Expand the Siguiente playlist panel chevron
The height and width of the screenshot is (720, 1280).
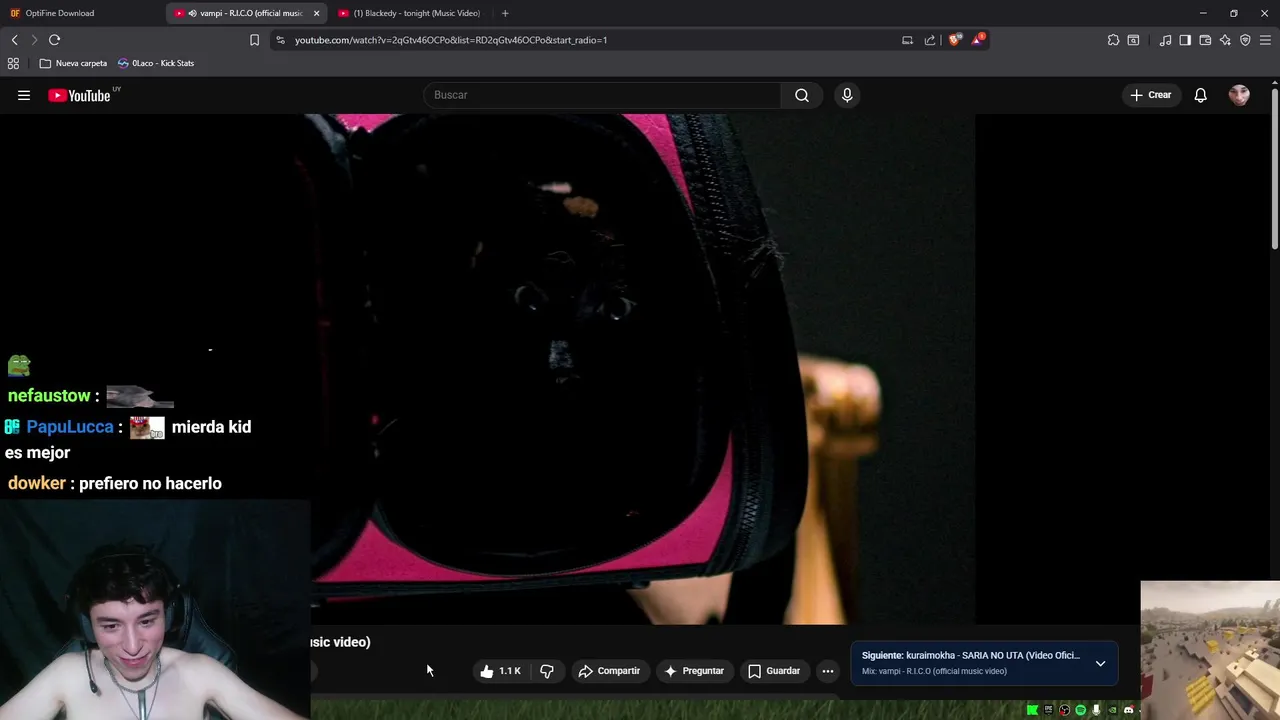[x=1100, y=663]
